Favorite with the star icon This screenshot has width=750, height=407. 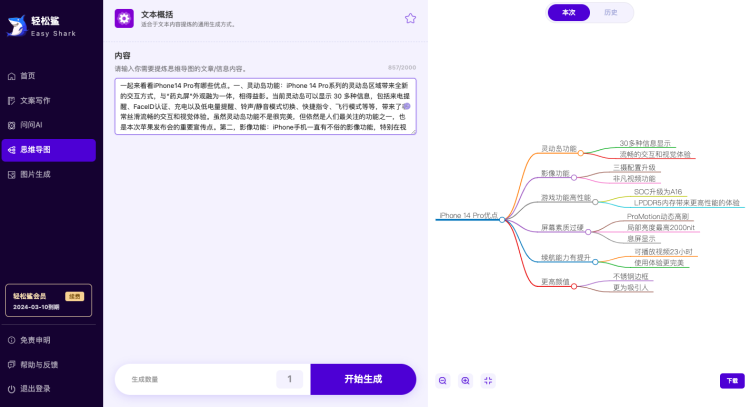point(410,18)
